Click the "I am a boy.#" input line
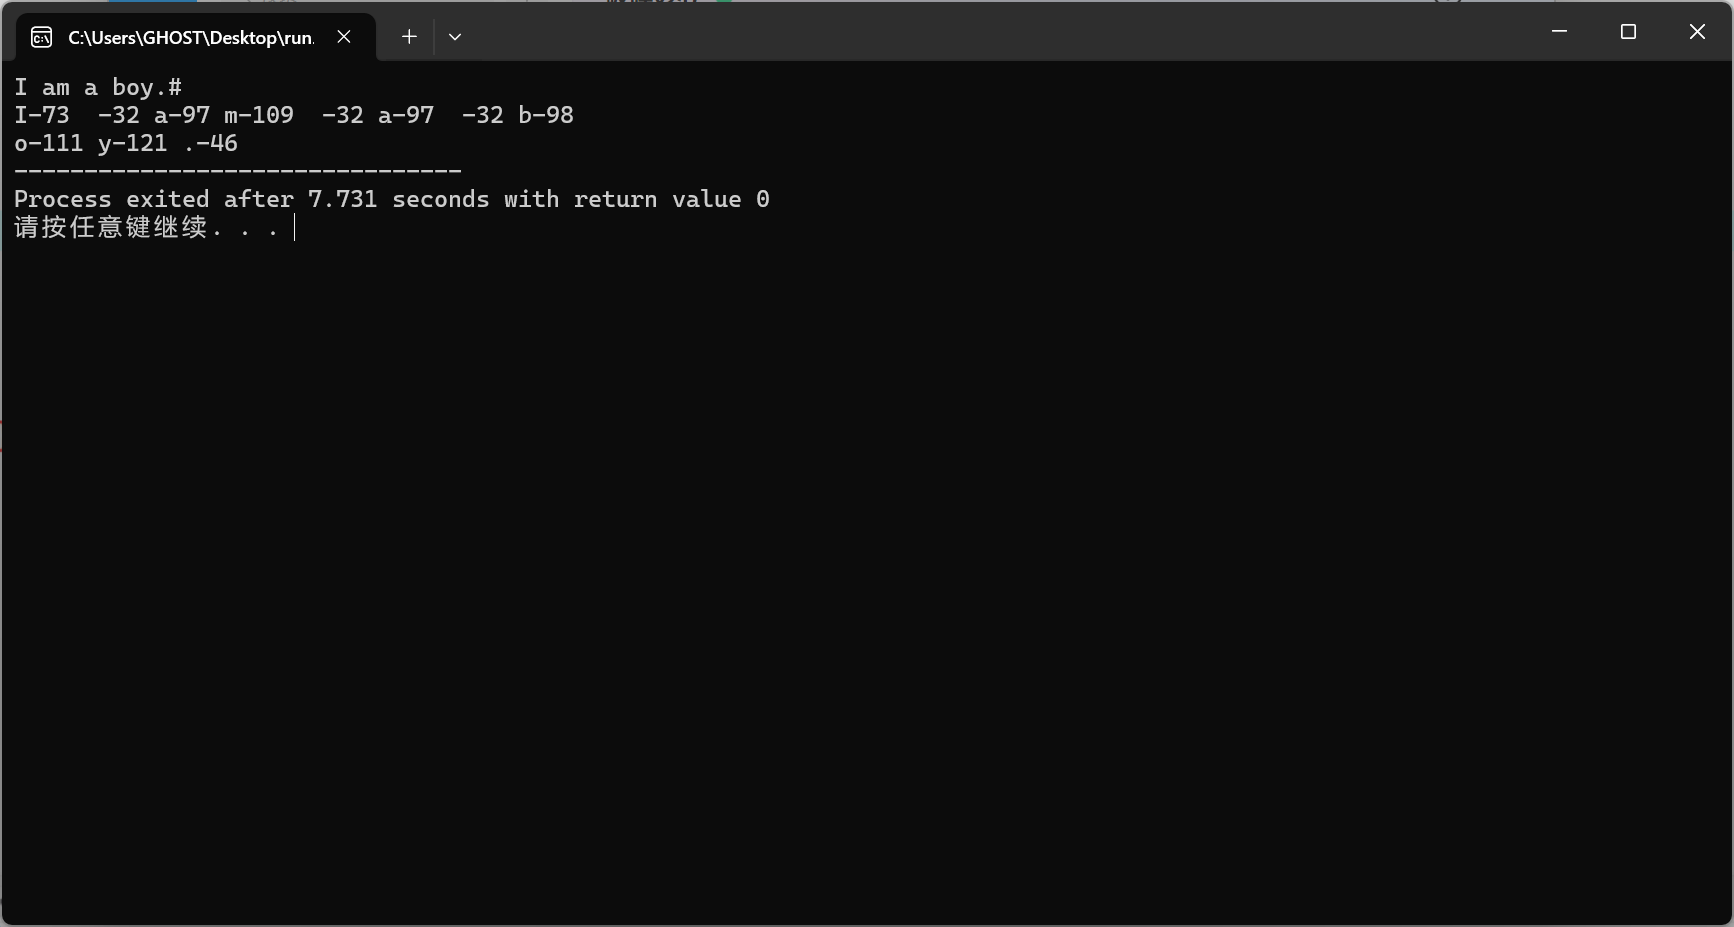The width and height of the screenshot is (1734, 927). click(x=98, y=88)
